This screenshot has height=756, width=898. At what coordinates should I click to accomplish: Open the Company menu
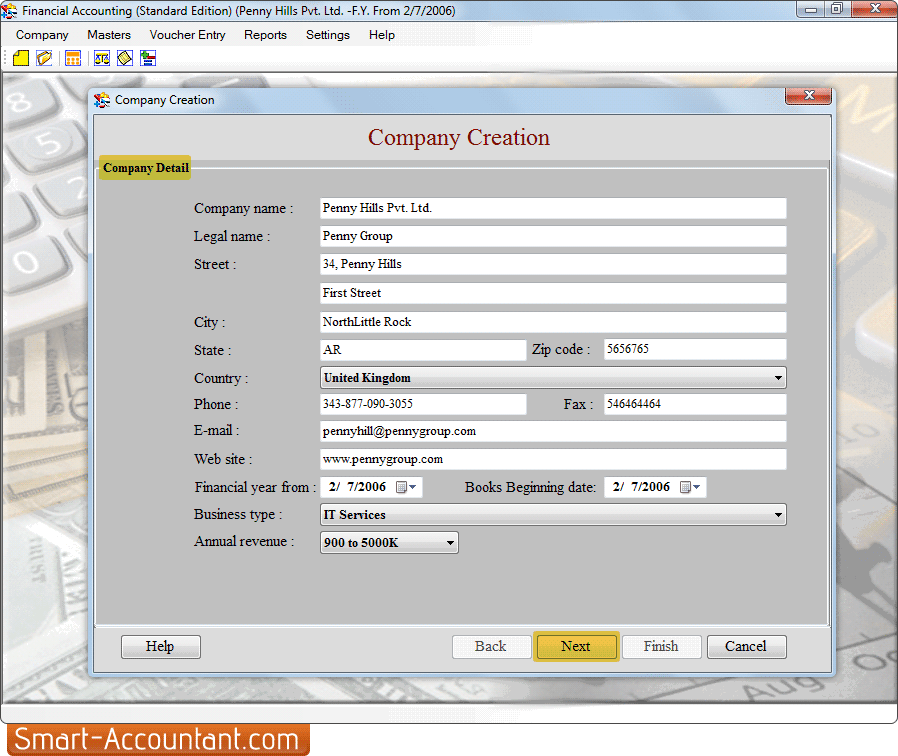42,35
